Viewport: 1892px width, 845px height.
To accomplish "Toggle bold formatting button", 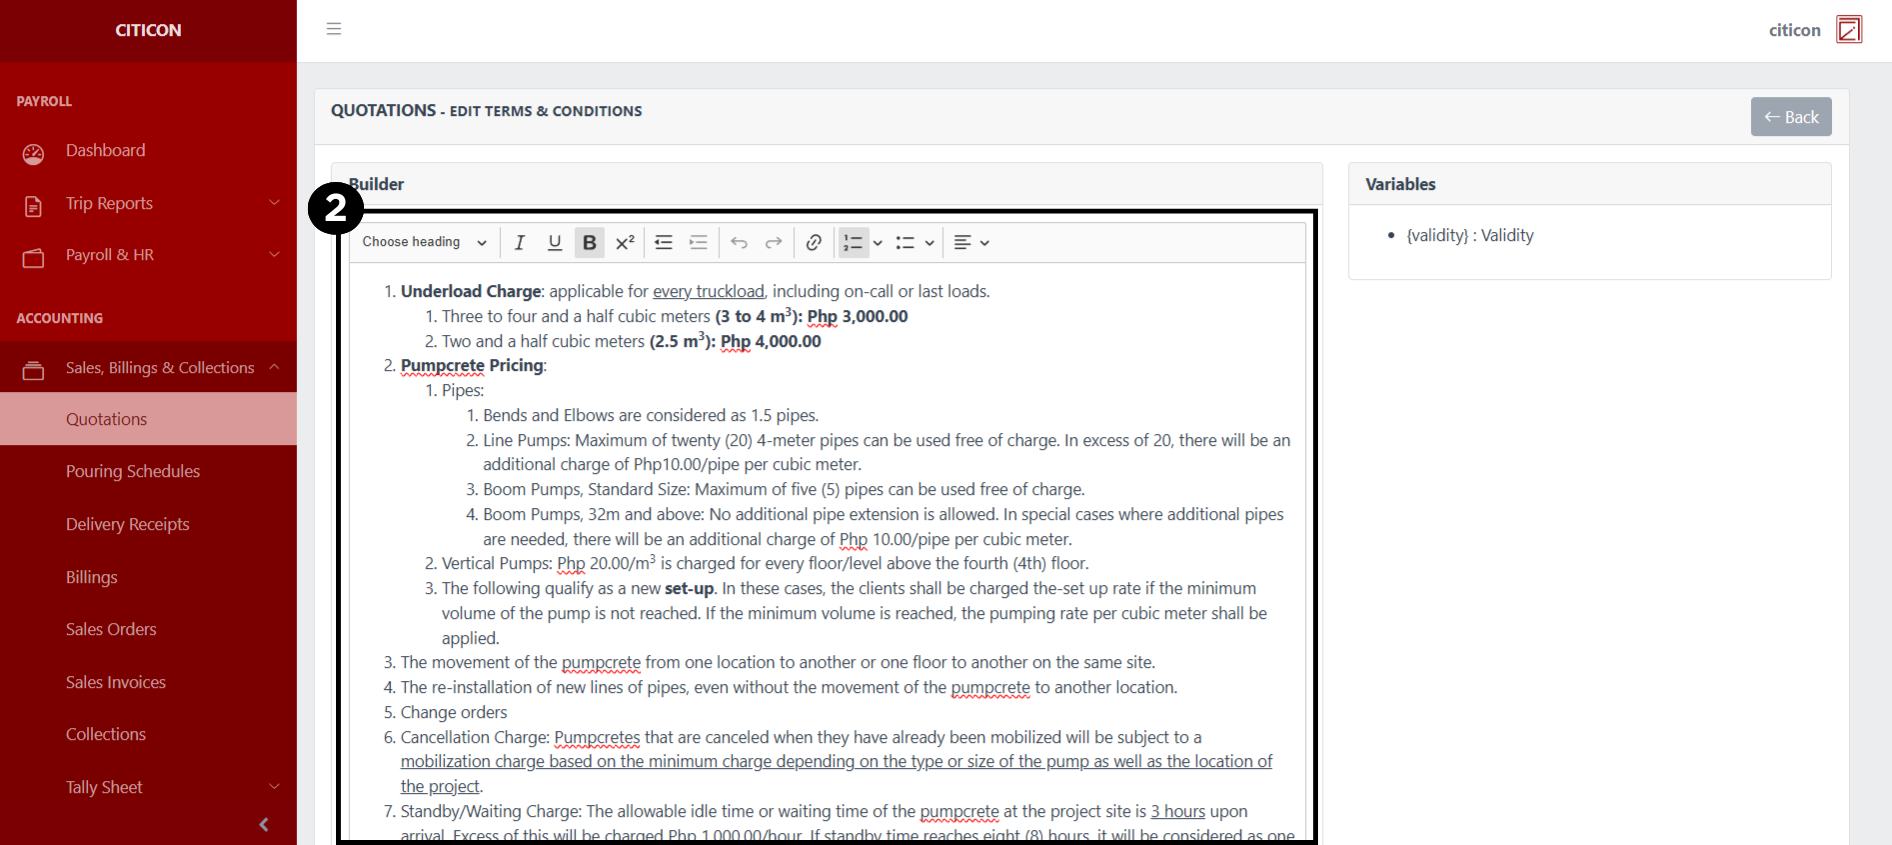I will [x=589, y=243].
